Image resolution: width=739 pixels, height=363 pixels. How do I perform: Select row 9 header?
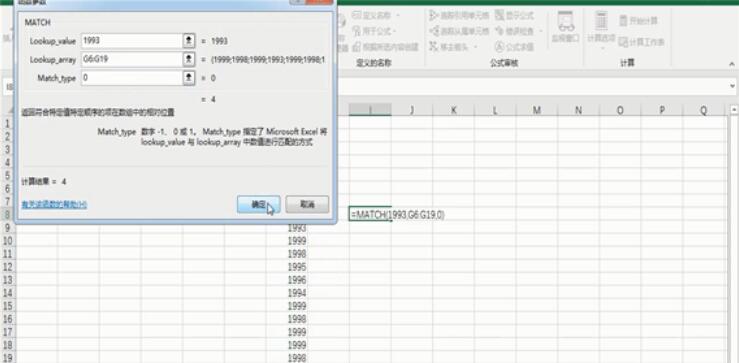[8, 228]
